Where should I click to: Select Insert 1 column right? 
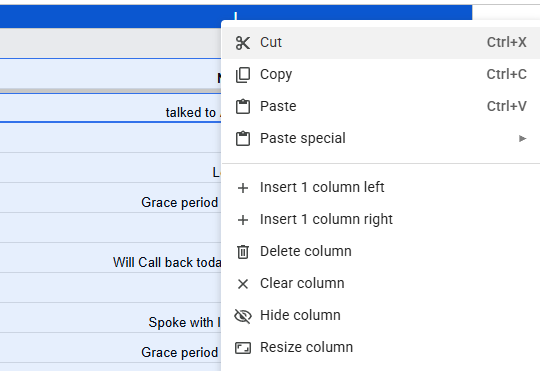[381, 220]
